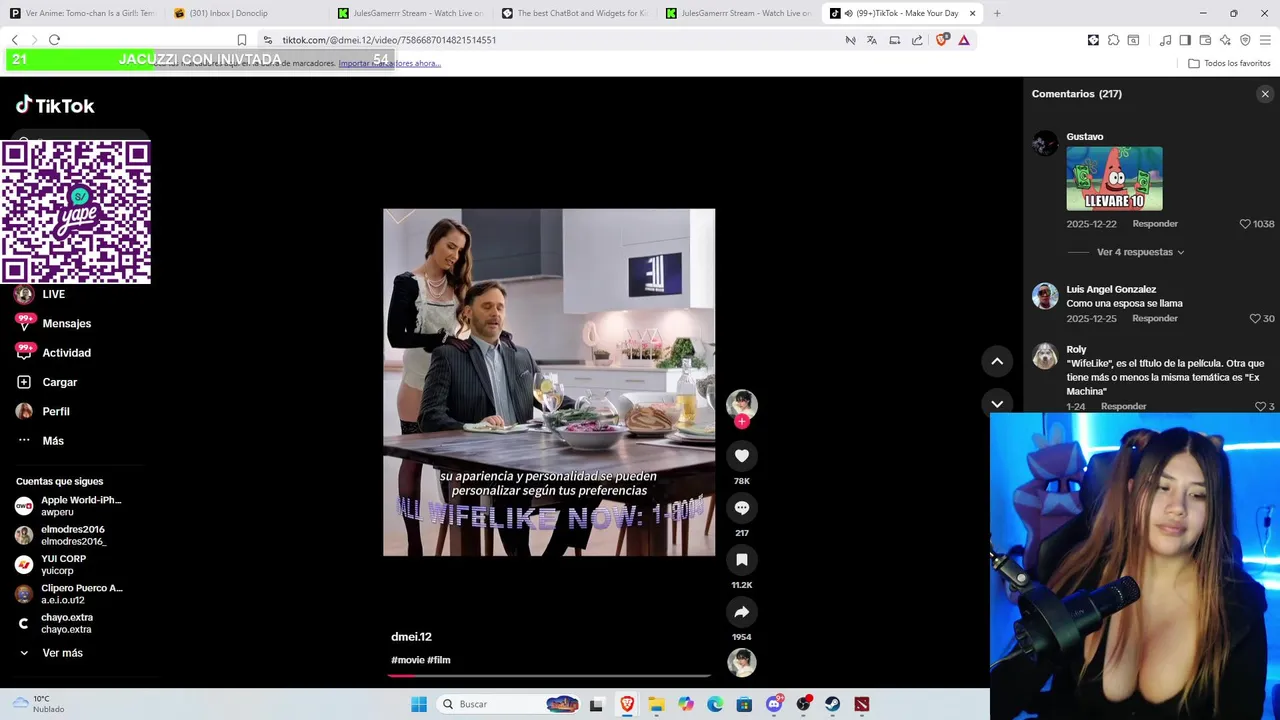Image resolution: width=1280 pixels, height=720 pixels.
Task: Follow creator with red plus badge
Action: click(741, 422)
